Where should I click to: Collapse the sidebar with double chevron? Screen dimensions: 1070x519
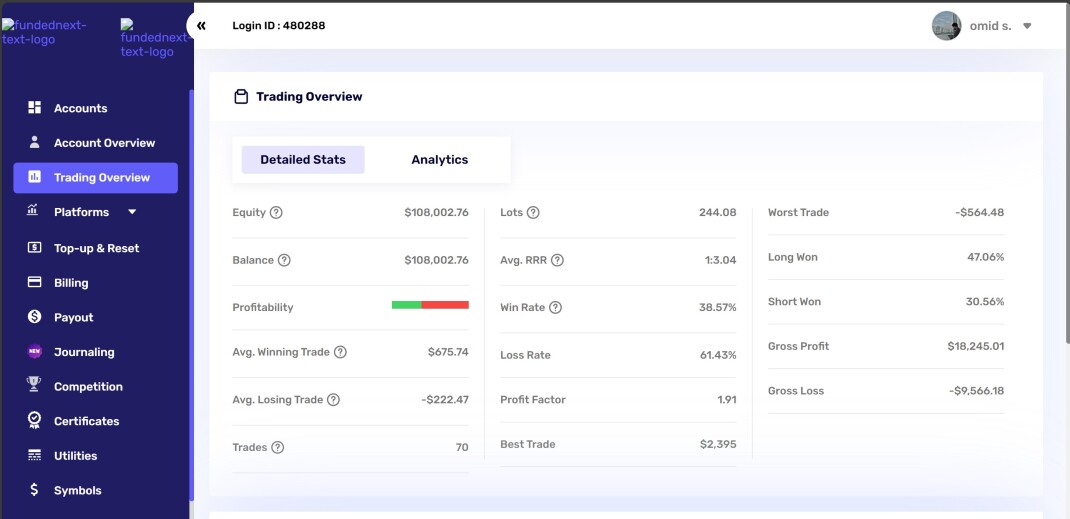[201, 26]
